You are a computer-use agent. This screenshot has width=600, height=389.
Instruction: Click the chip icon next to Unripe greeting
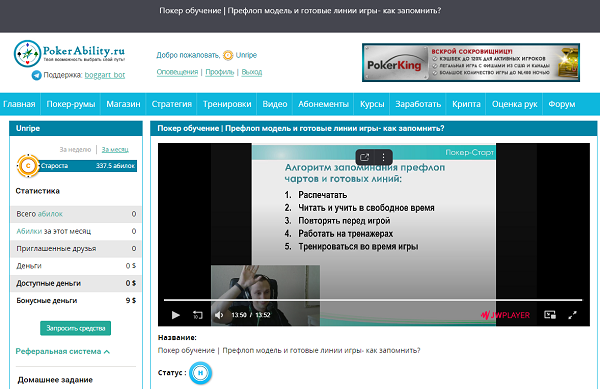228,55
